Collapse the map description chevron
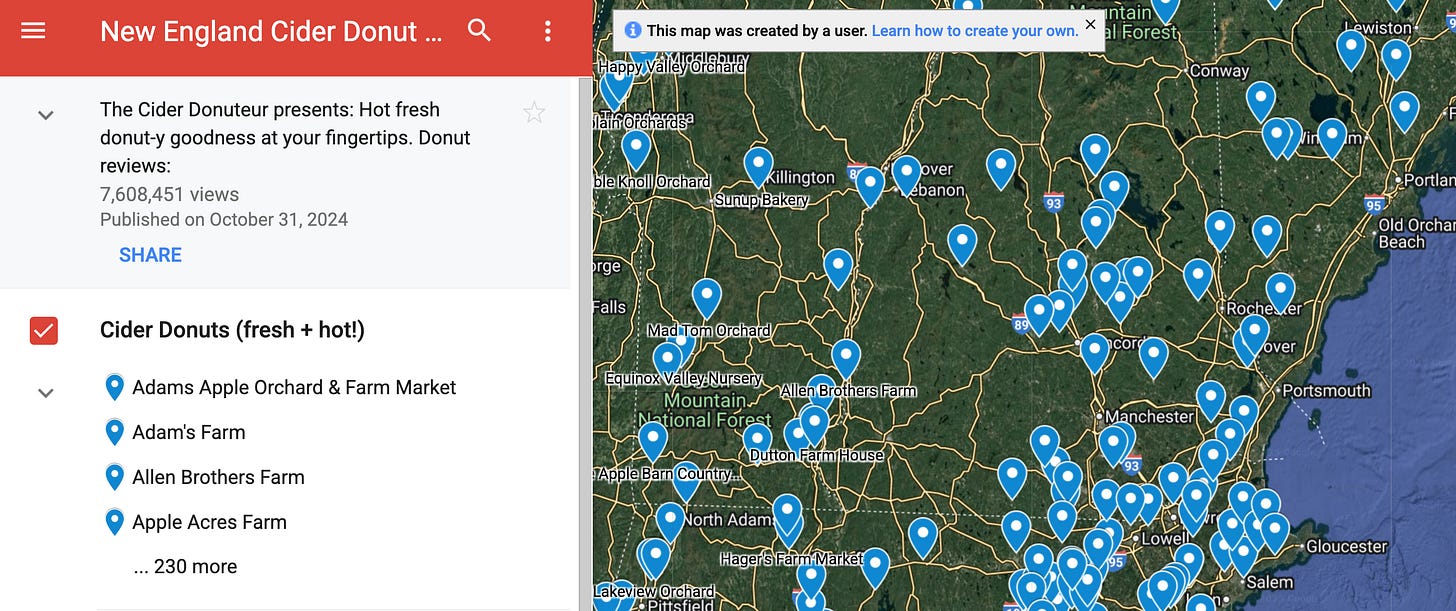Screen dimensions: 1456x611 tap(45, 115)
